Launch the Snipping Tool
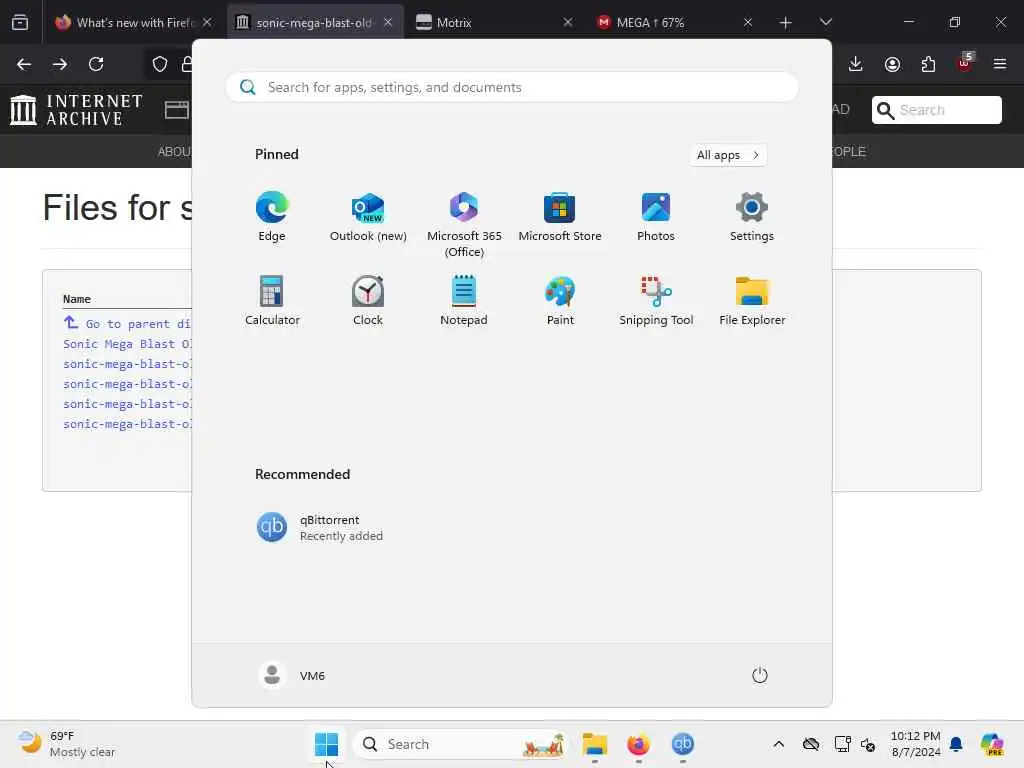1024x768 pixels. click(x=656, y=300)
